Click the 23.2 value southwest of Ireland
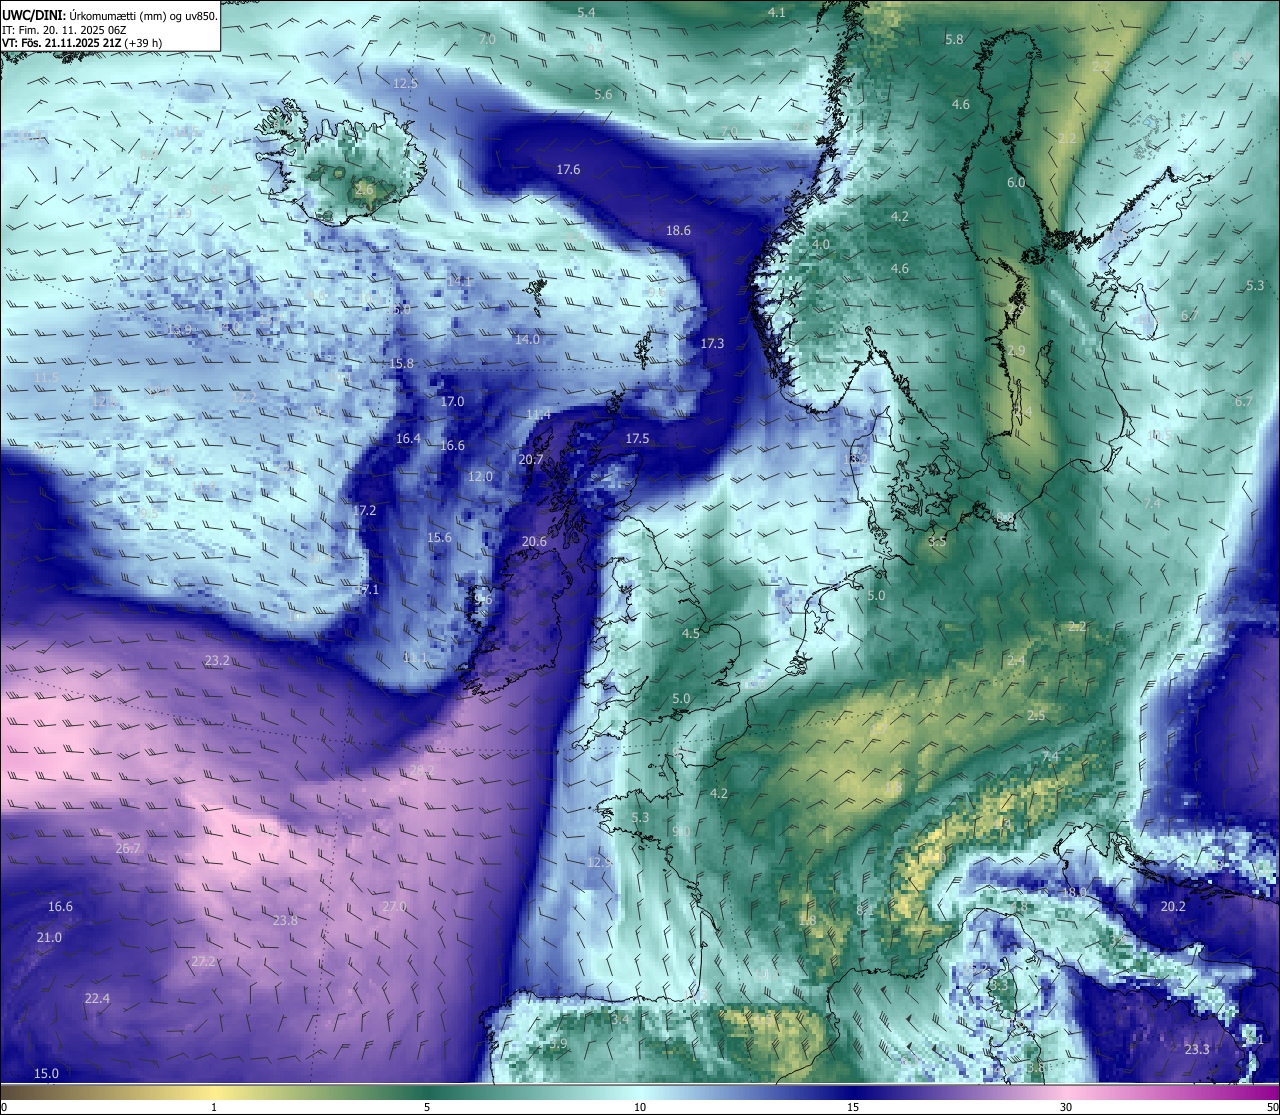Viewport: 1280px width, 1115px height. coord(217,661)
